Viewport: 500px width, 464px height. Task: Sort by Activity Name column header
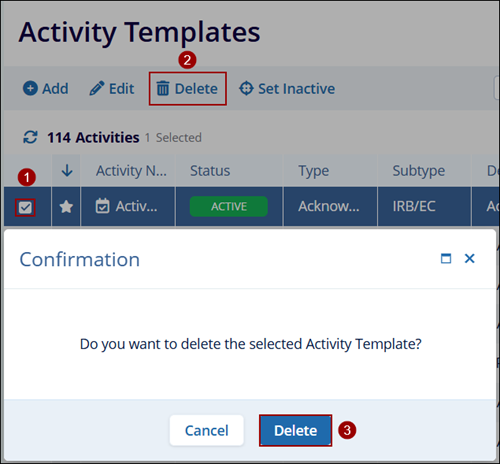[131, 171]
